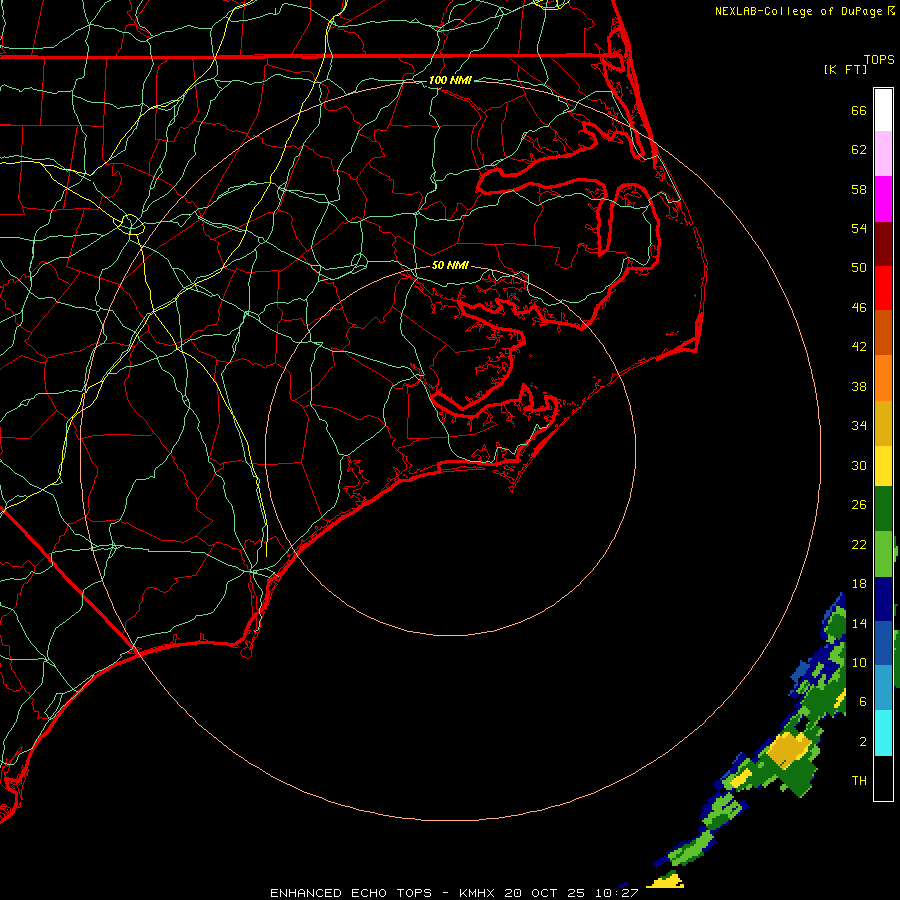The image size is (900, 900).
Task: Click the light blue 6 kft legend color
Action: tap(883, 688)
